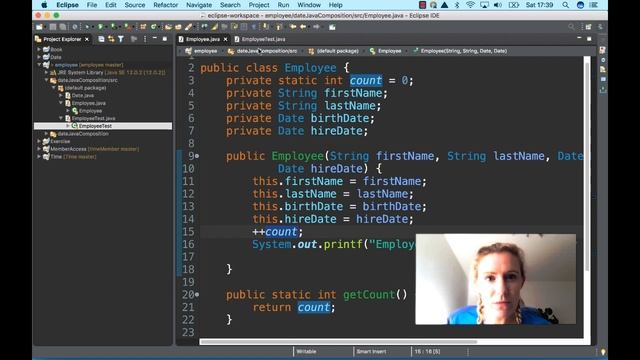Close the Project Explorer view tab

tap(87, 39)
